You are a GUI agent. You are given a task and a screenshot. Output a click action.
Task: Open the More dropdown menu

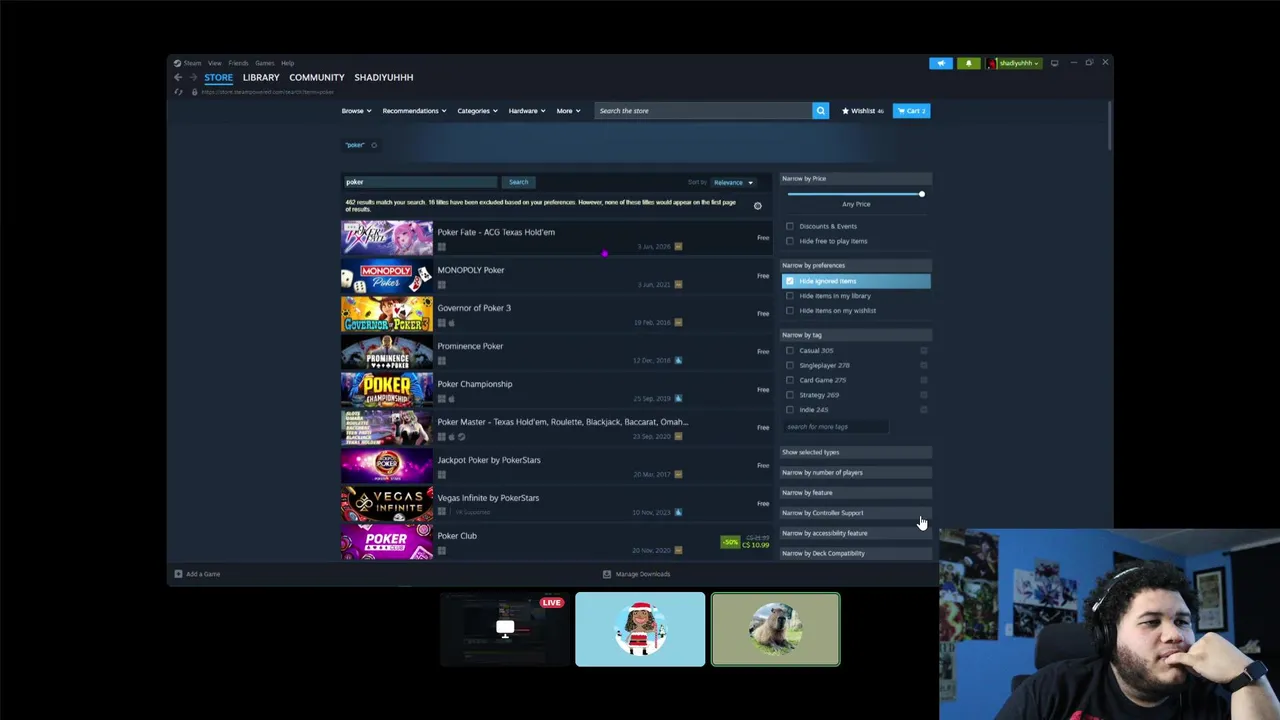click(568, 111)
